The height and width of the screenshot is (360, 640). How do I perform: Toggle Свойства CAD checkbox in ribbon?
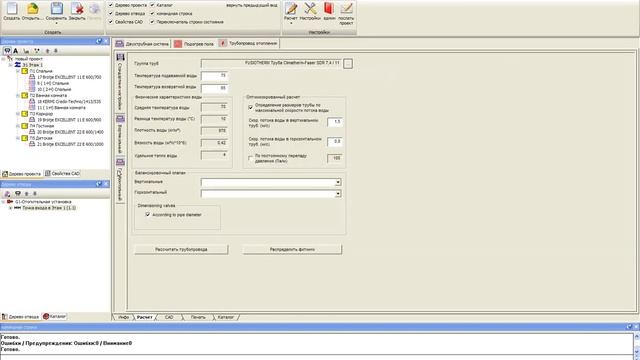[111, 22]
